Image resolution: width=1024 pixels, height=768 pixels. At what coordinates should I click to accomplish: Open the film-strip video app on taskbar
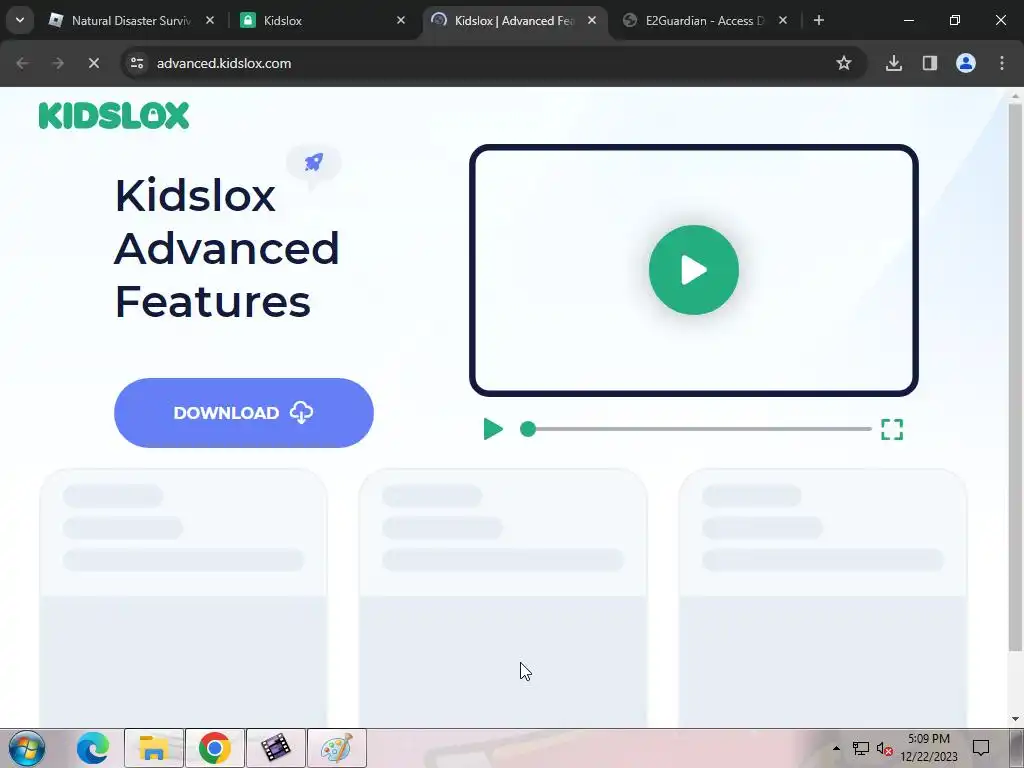click(x=276, y=748)
